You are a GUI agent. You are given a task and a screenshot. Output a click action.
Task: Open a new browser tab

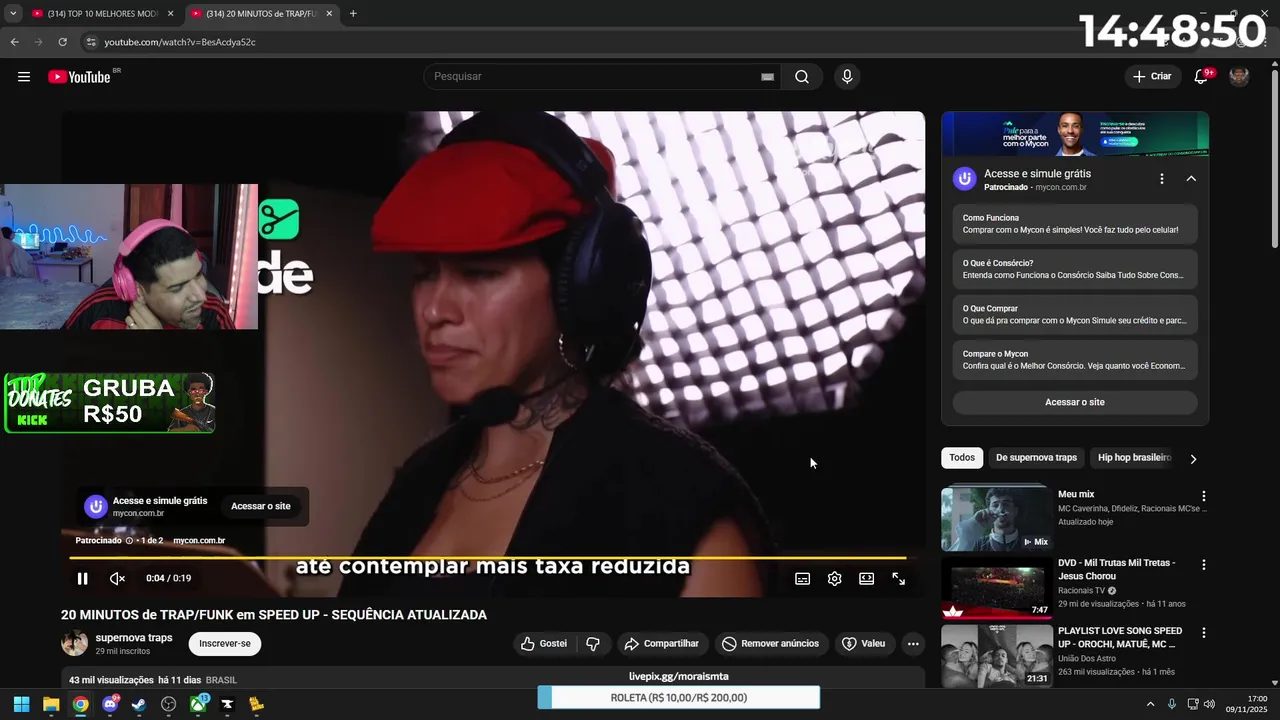tap(353, 14)
